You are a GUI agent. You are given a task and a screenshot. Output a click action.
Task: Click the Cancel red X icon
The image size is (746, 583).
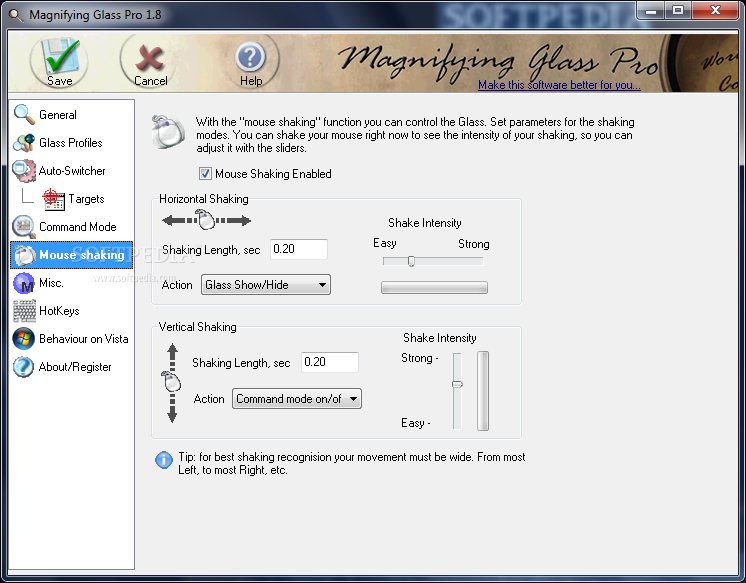[x=149, y=59]
